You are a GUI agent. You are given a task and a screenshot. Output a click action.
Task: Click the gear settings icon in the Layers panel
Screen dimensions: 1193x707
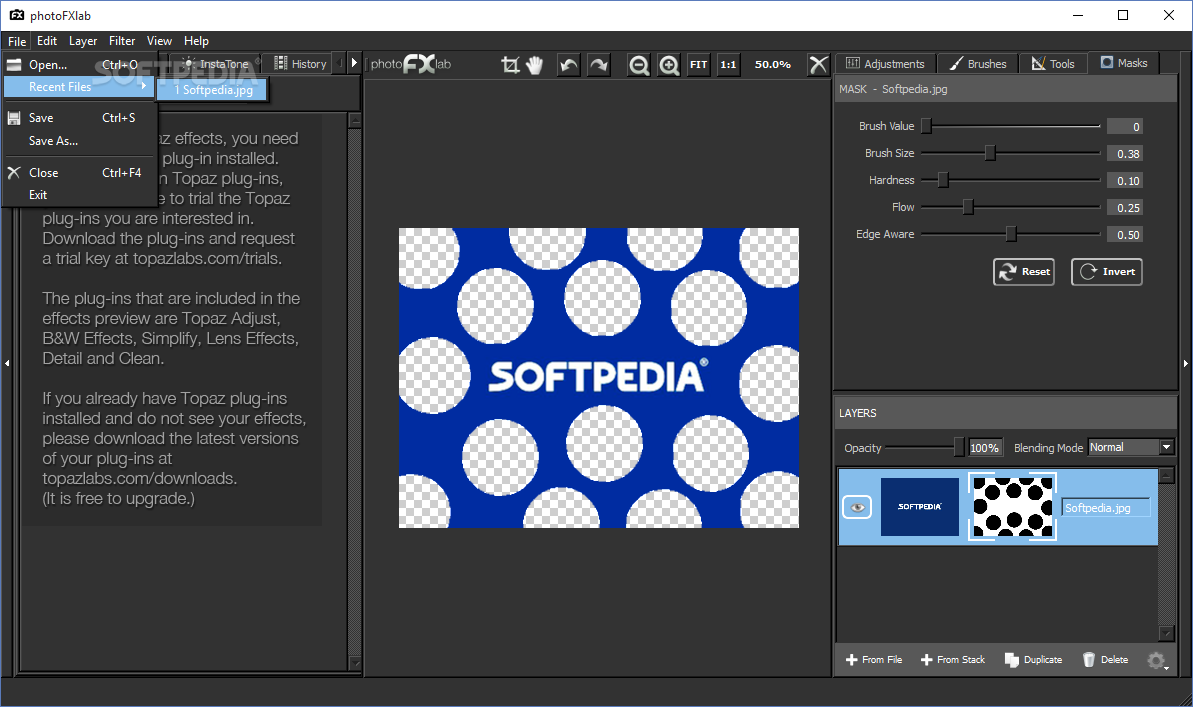[1156, 660]
